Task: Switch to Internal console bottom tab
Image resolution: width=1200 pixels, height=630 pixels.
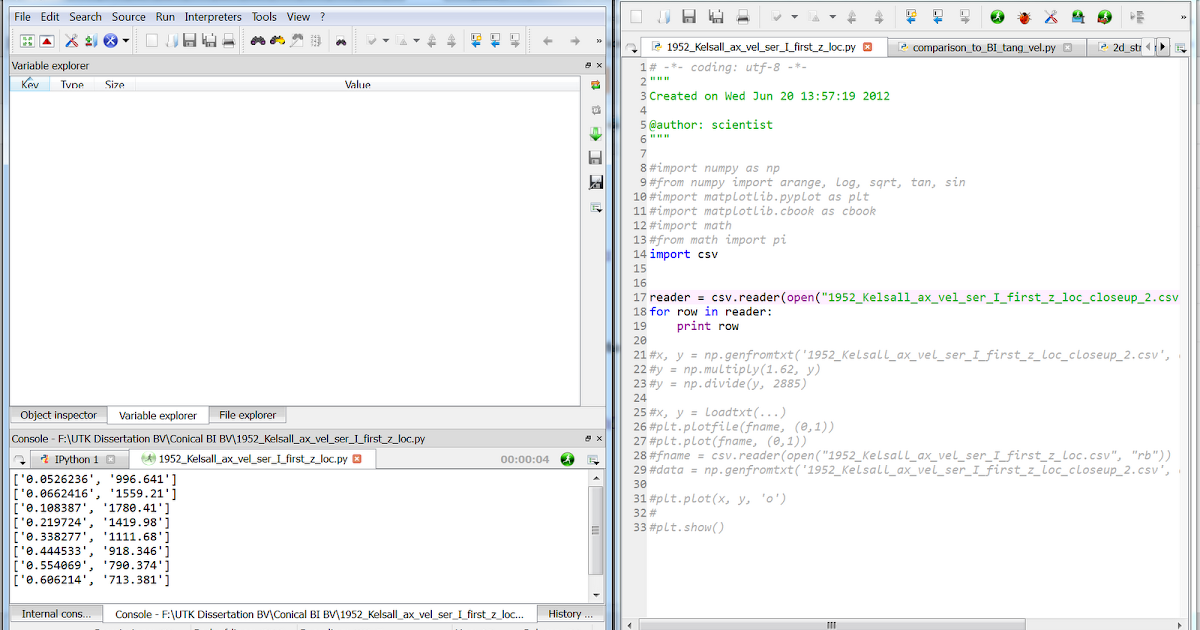Action: coord(55,614)
